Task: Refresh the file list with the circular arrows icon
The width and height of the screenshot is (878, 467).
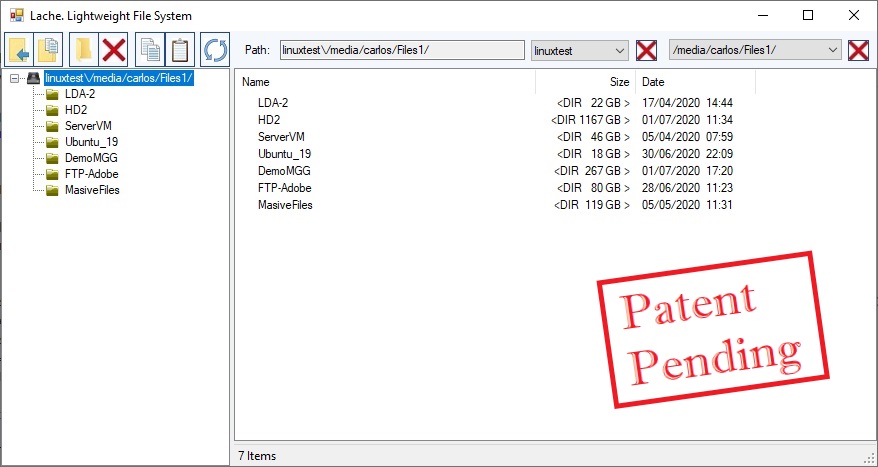Action: [x=215, y=49]
